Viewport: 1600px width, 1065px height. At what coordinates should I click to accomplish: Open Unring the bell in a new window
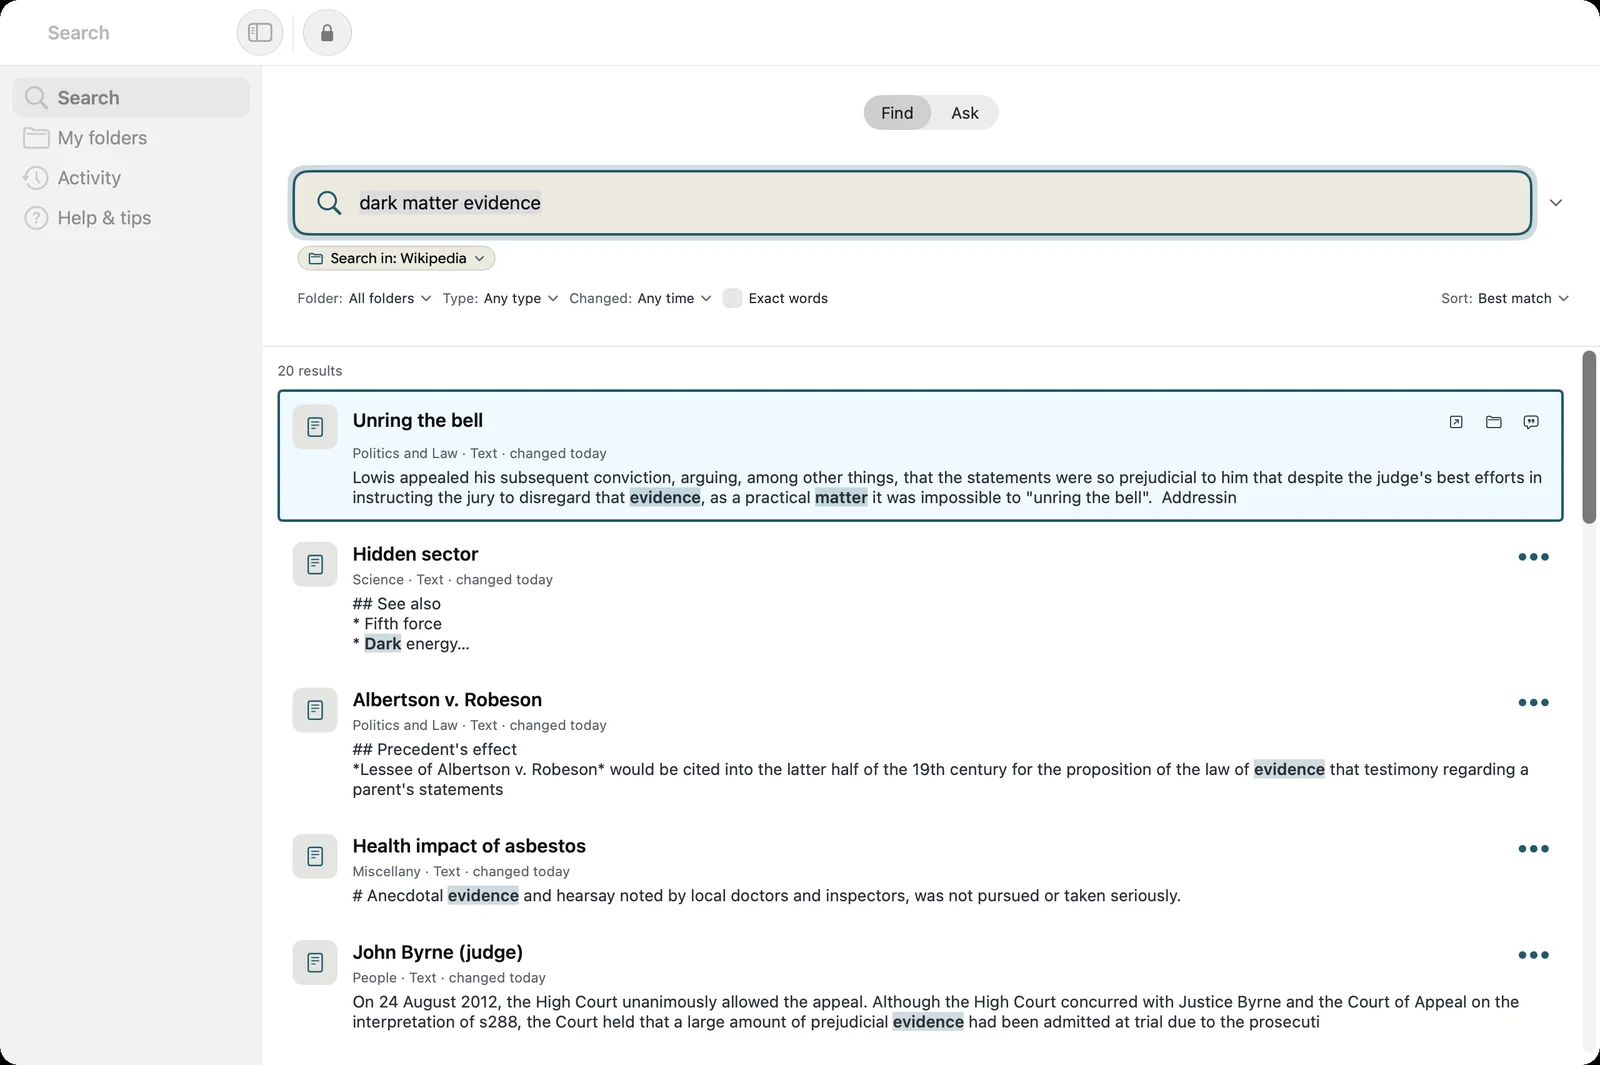point(1456,422)
